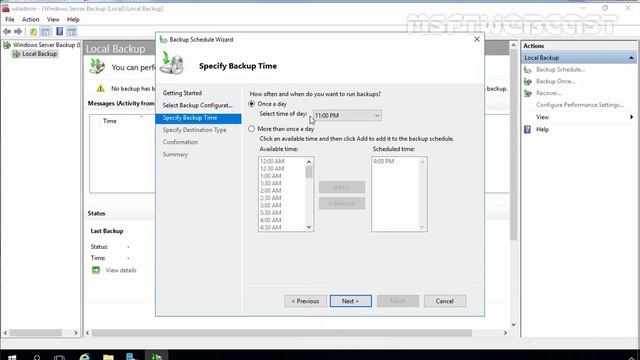Screen dimensions: 640x360
Task: Click the Available time list scroll up arrow
Action: [x=309, y=162]
